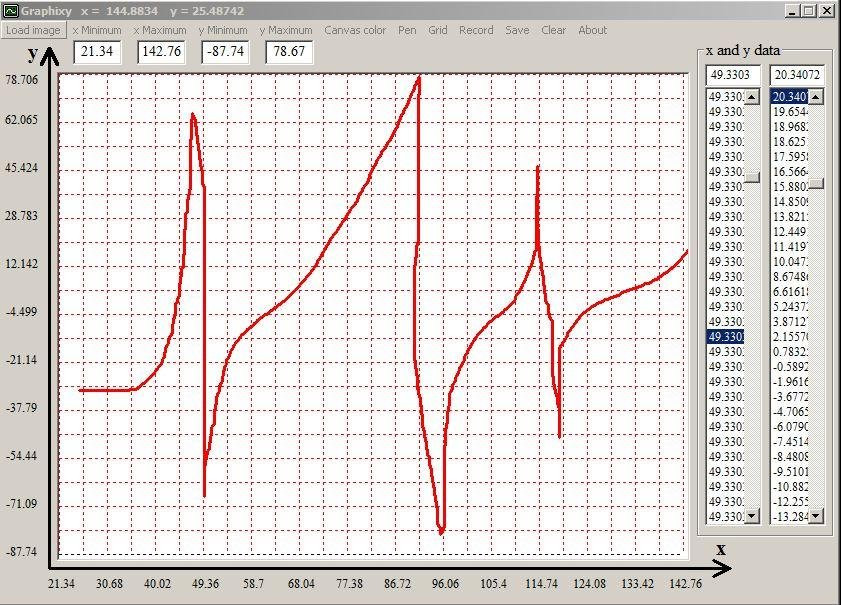
Task: Select y value 3.8712 in list
Action: point(790,322)
